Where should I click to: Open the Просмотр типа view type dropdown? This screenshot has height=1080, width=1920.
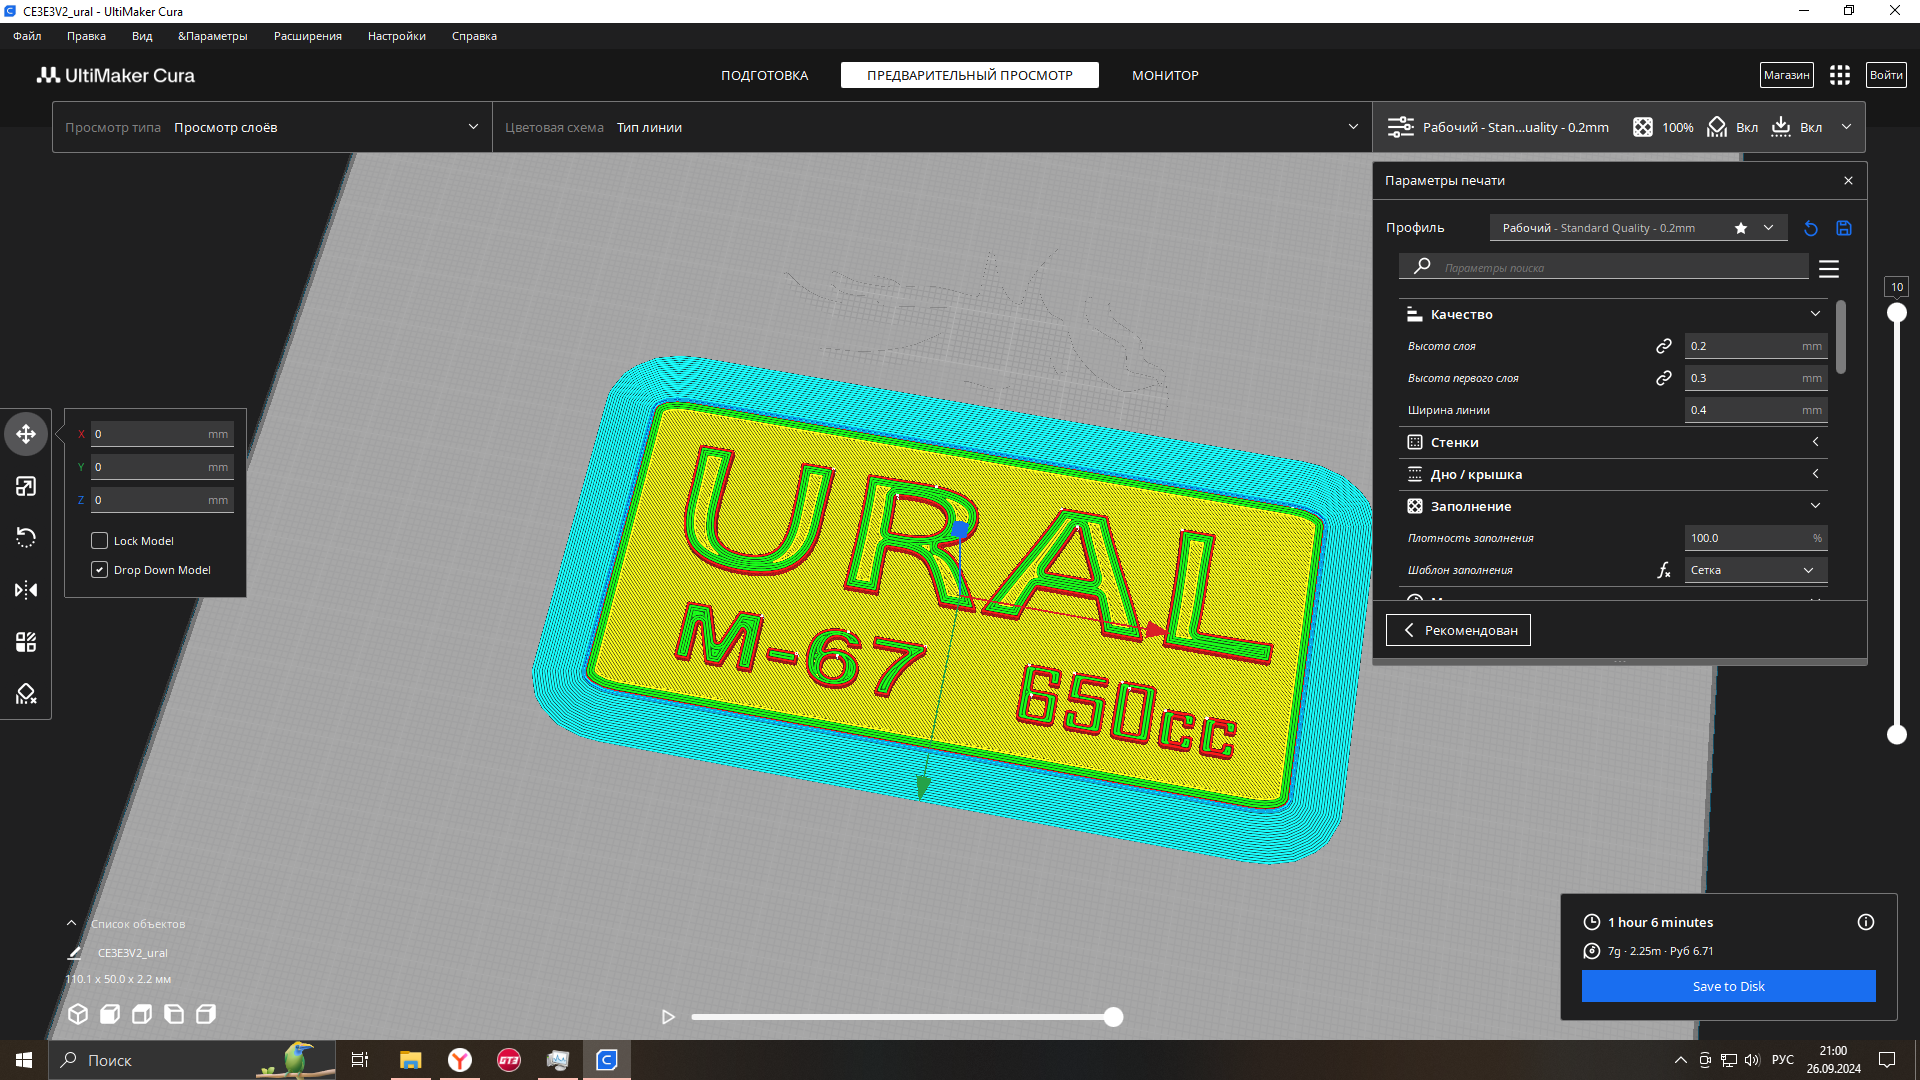[x=272, y=127]
